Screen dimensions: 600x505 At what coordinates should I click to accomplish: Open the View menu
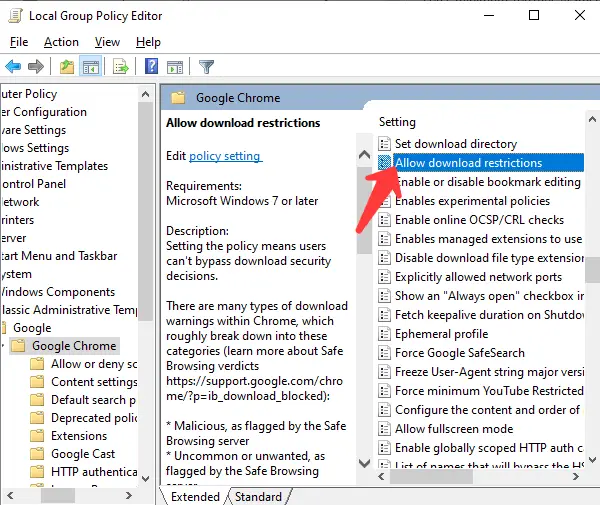[107, 42]
